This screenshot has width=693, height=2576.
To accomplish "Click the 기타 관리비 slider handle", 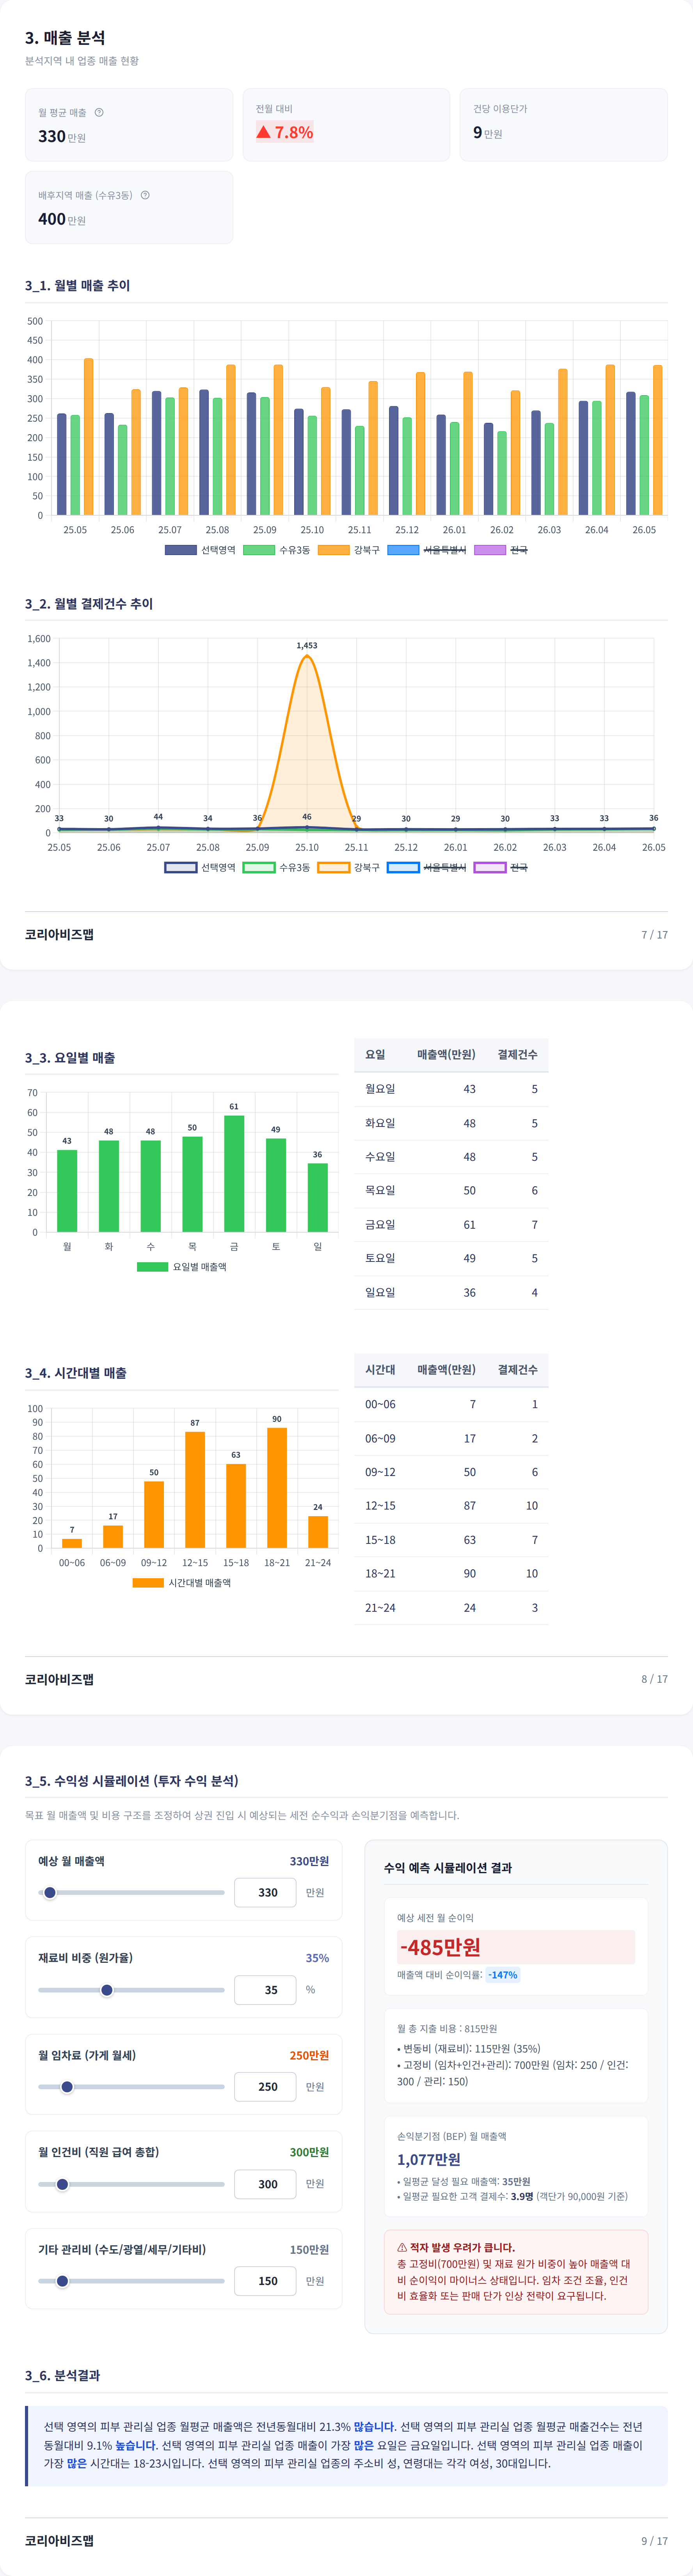I will [62, 2281].
